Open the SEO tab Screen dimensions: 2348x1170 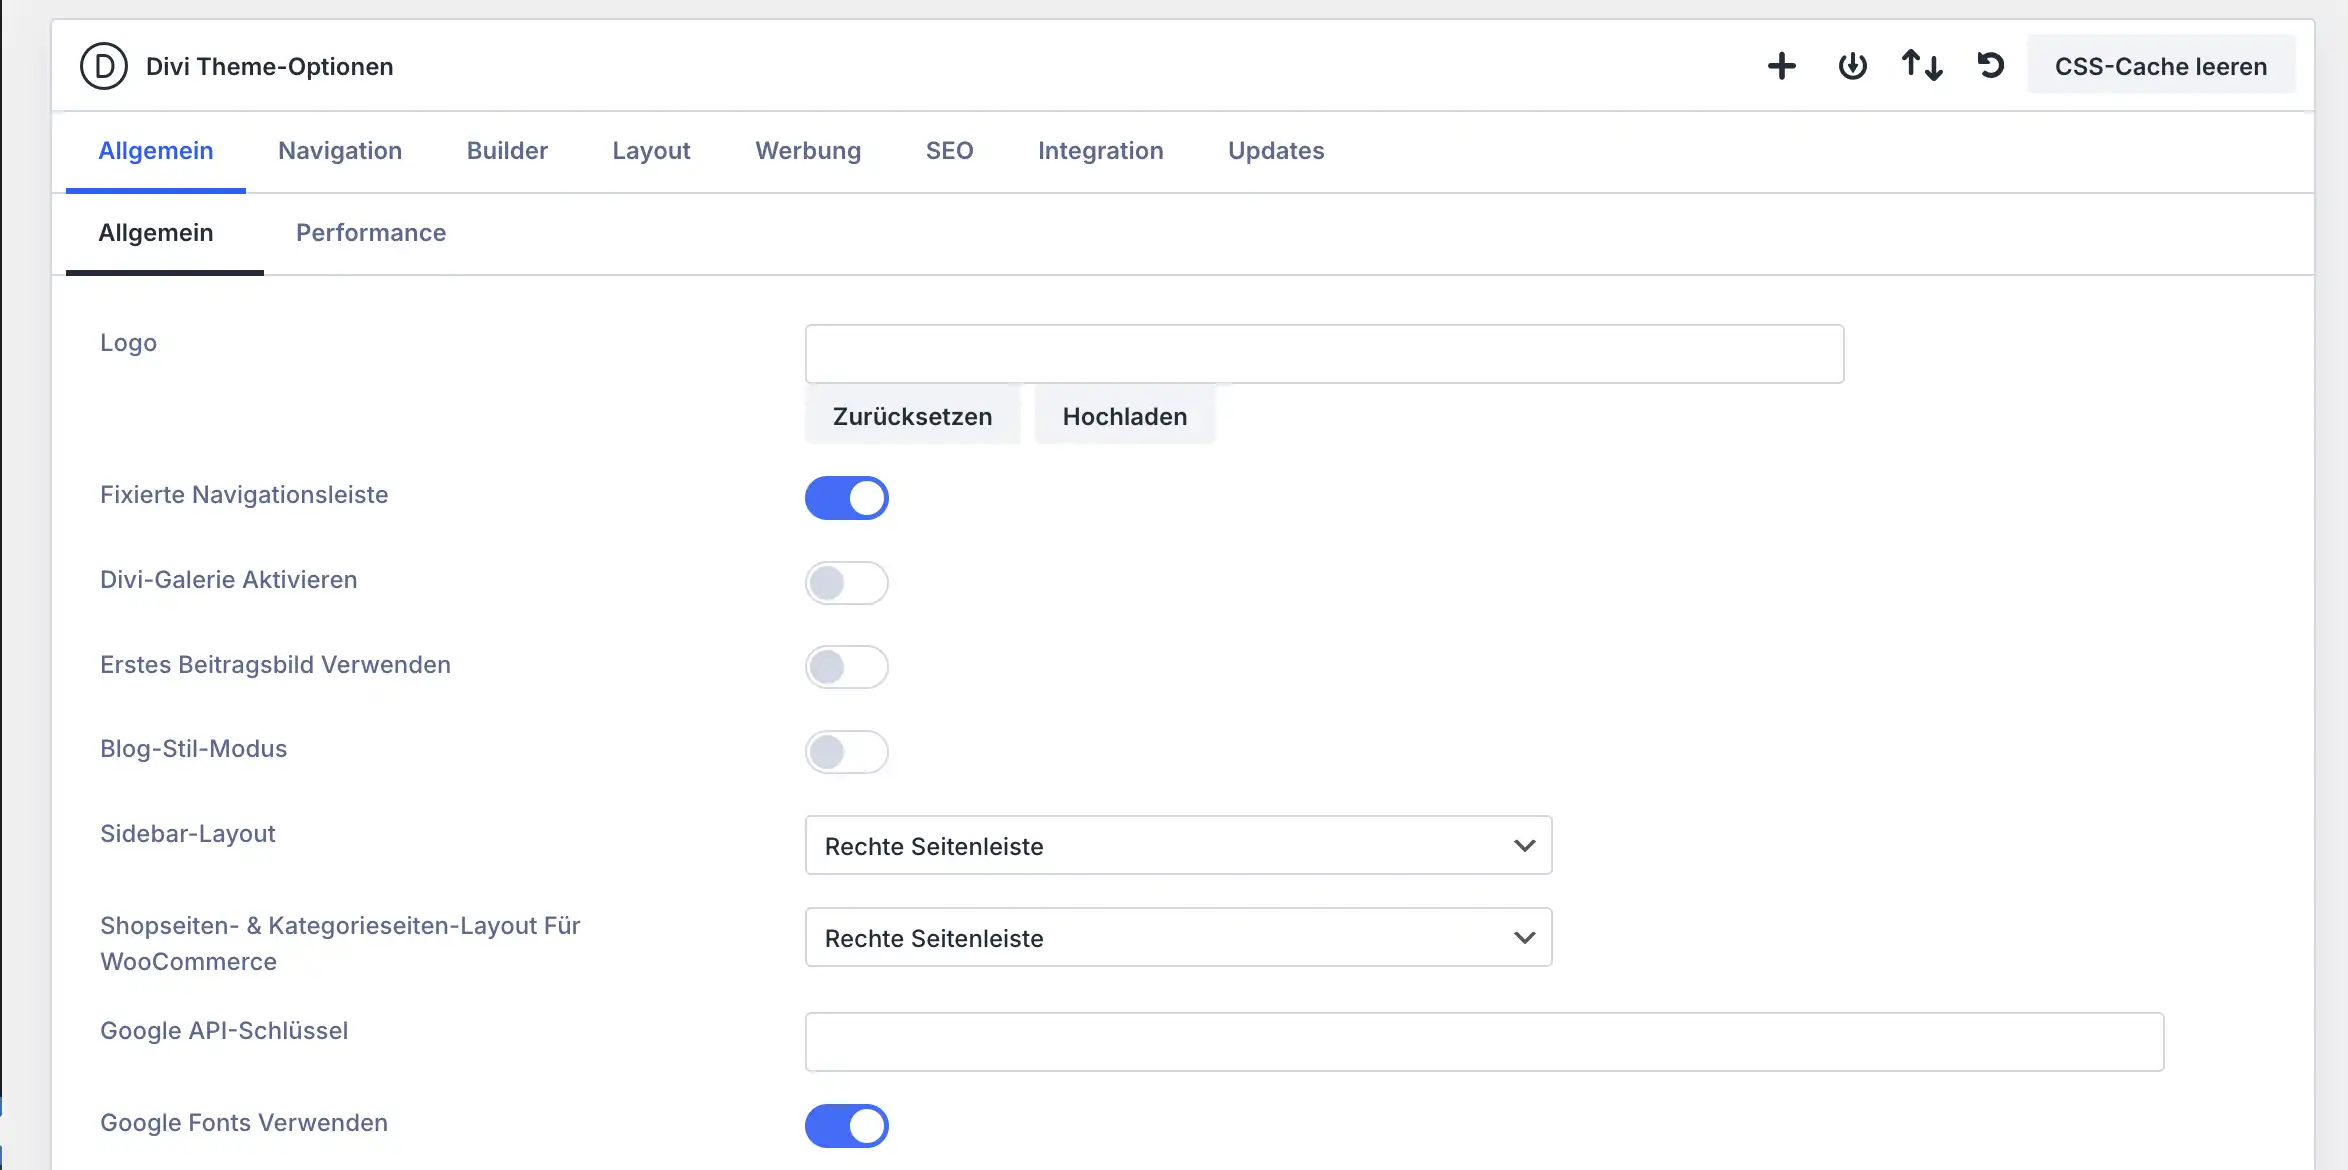949,151
